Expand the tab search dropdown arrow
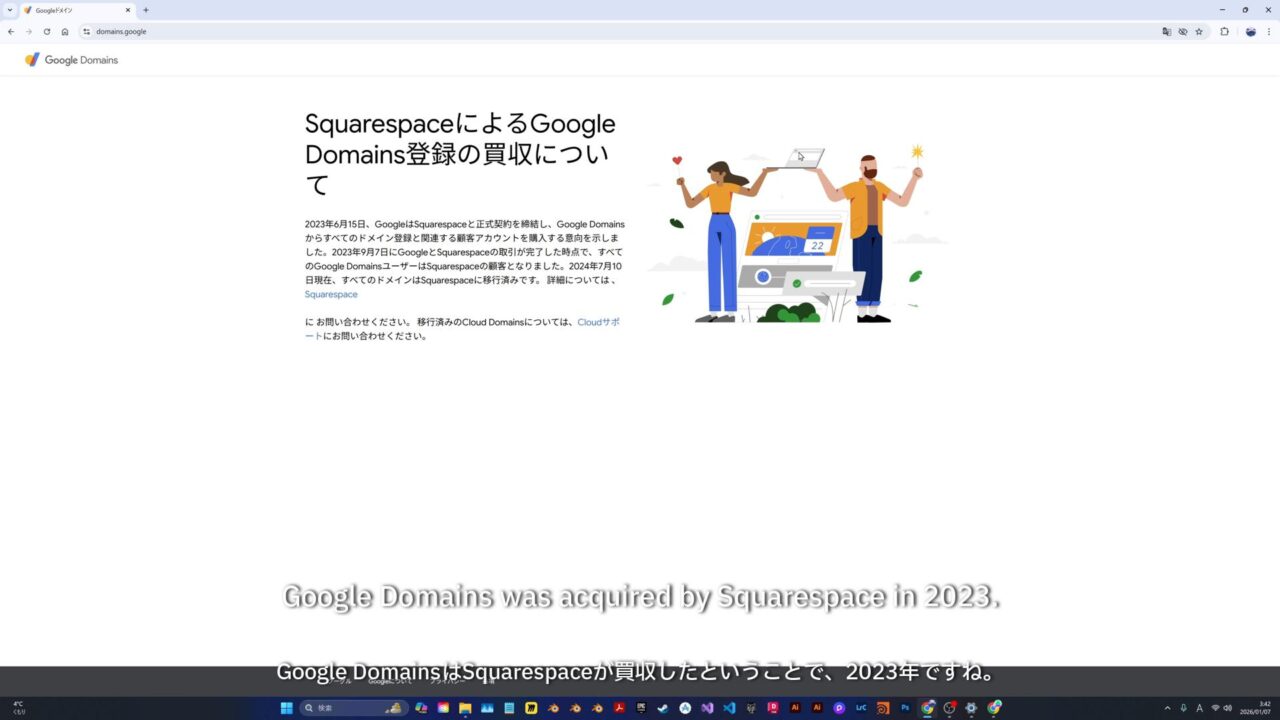 (x=9, y=10)
